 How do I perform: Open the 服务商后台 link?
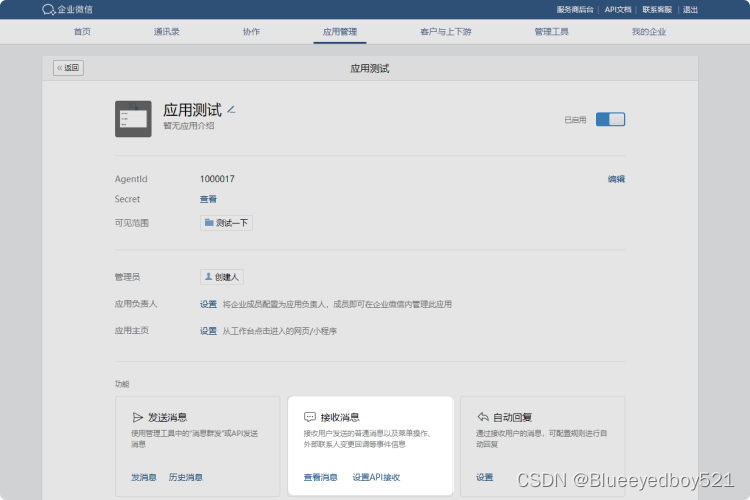(x=575, y=10)
